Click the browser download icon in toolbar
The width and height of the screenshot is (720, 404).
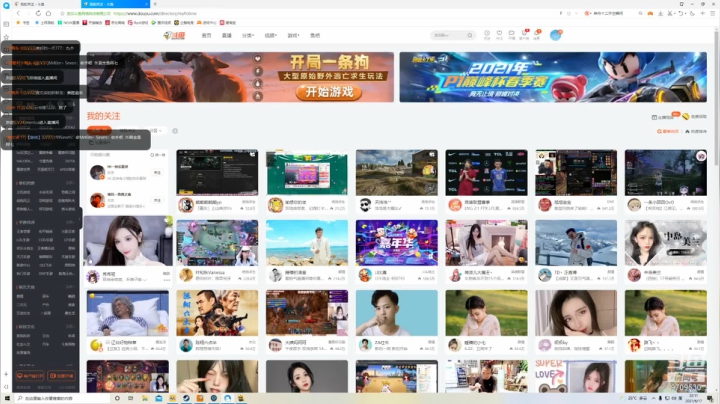point(660,14)
